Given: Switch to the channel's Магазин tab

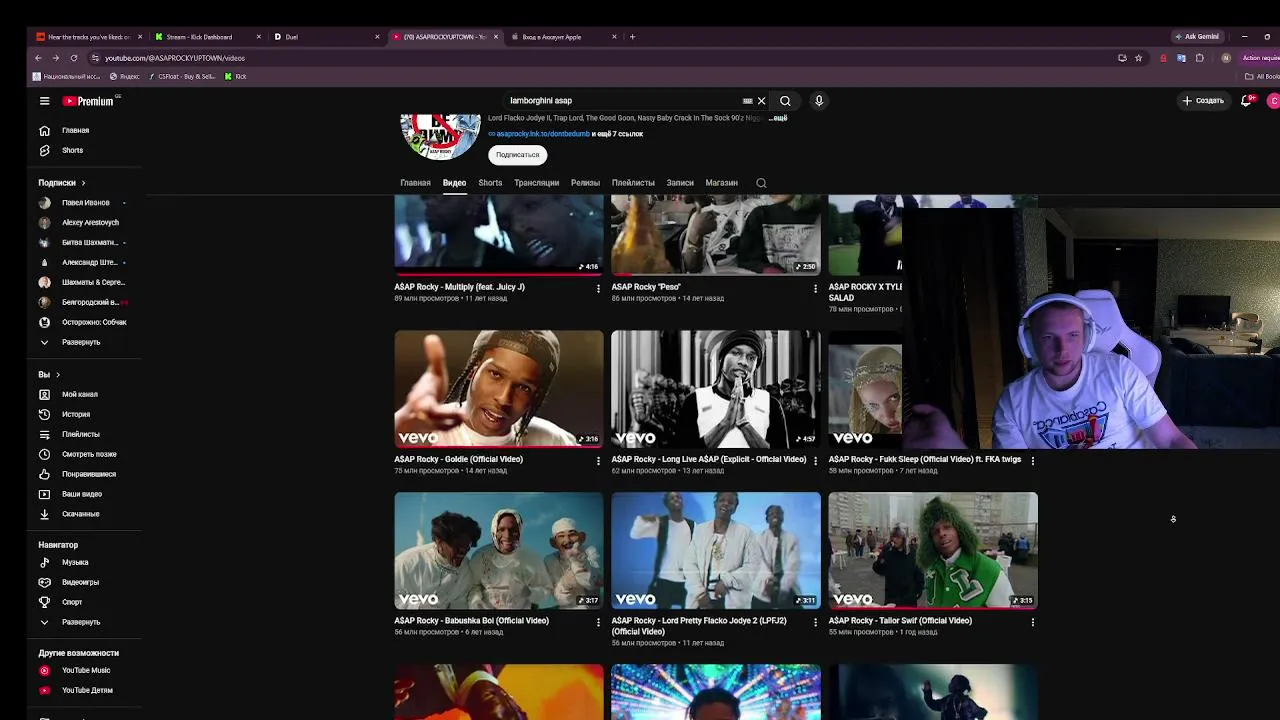Looking at the screenshot, I should [x=721, y=183].
